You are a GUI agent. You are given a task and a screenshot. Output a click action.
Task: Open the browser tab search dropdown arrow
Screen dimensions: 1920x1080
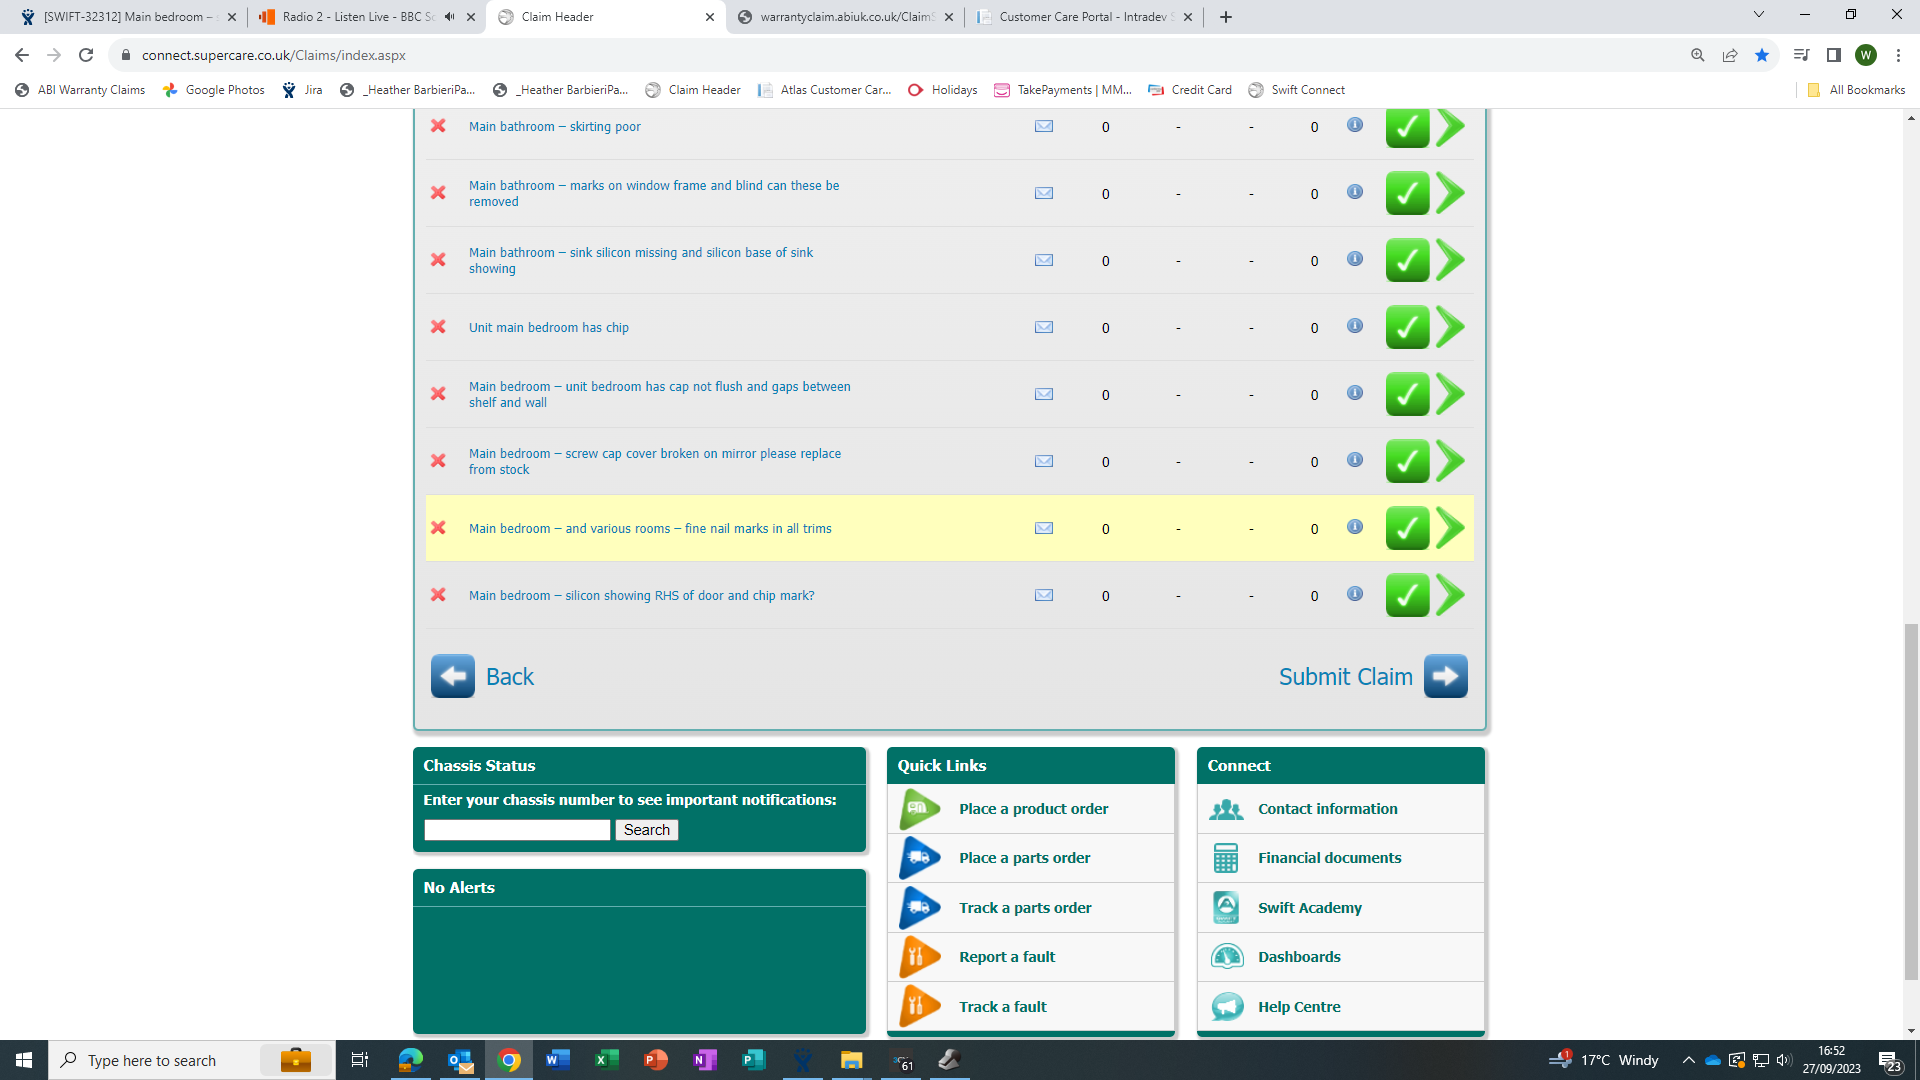[x=1758, y=16]
